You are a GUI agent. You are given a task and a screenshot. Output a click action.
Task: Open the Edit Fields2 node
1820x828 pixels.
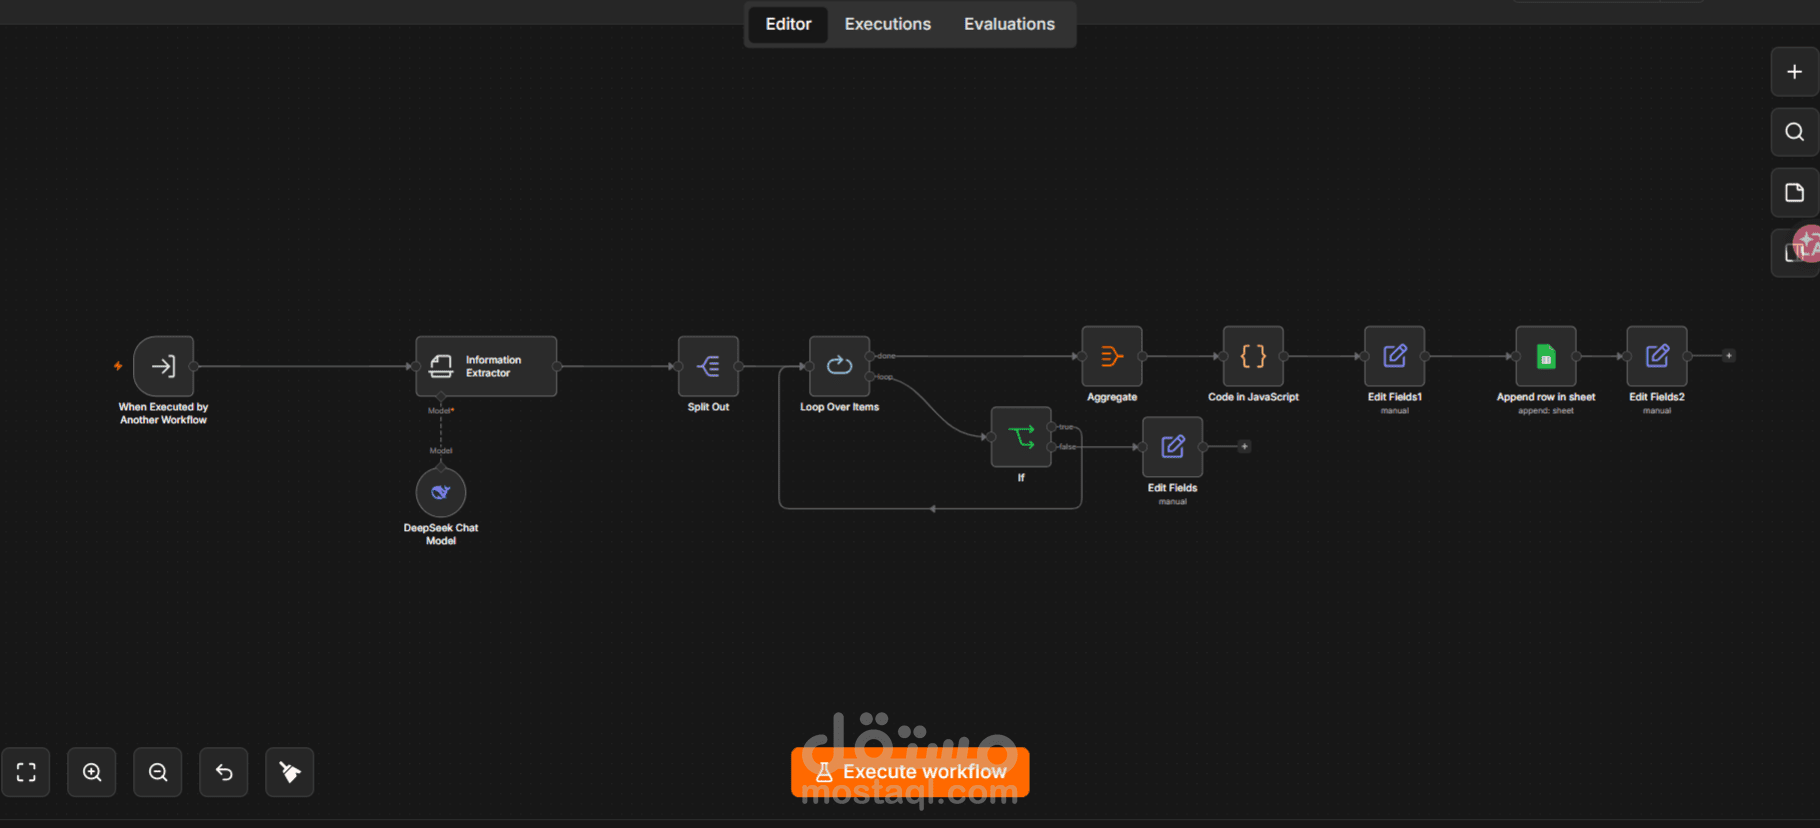1657,356
